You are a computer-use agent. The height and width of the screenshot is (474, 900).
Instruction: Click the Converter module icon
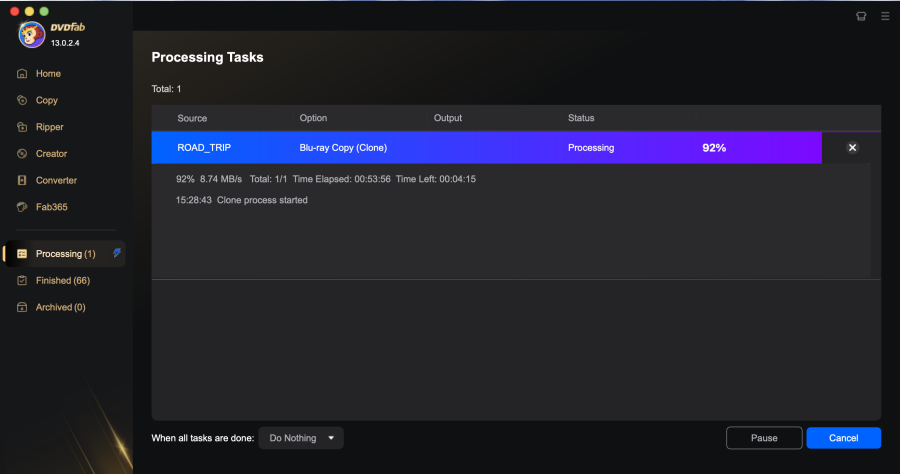pos(22,181)
